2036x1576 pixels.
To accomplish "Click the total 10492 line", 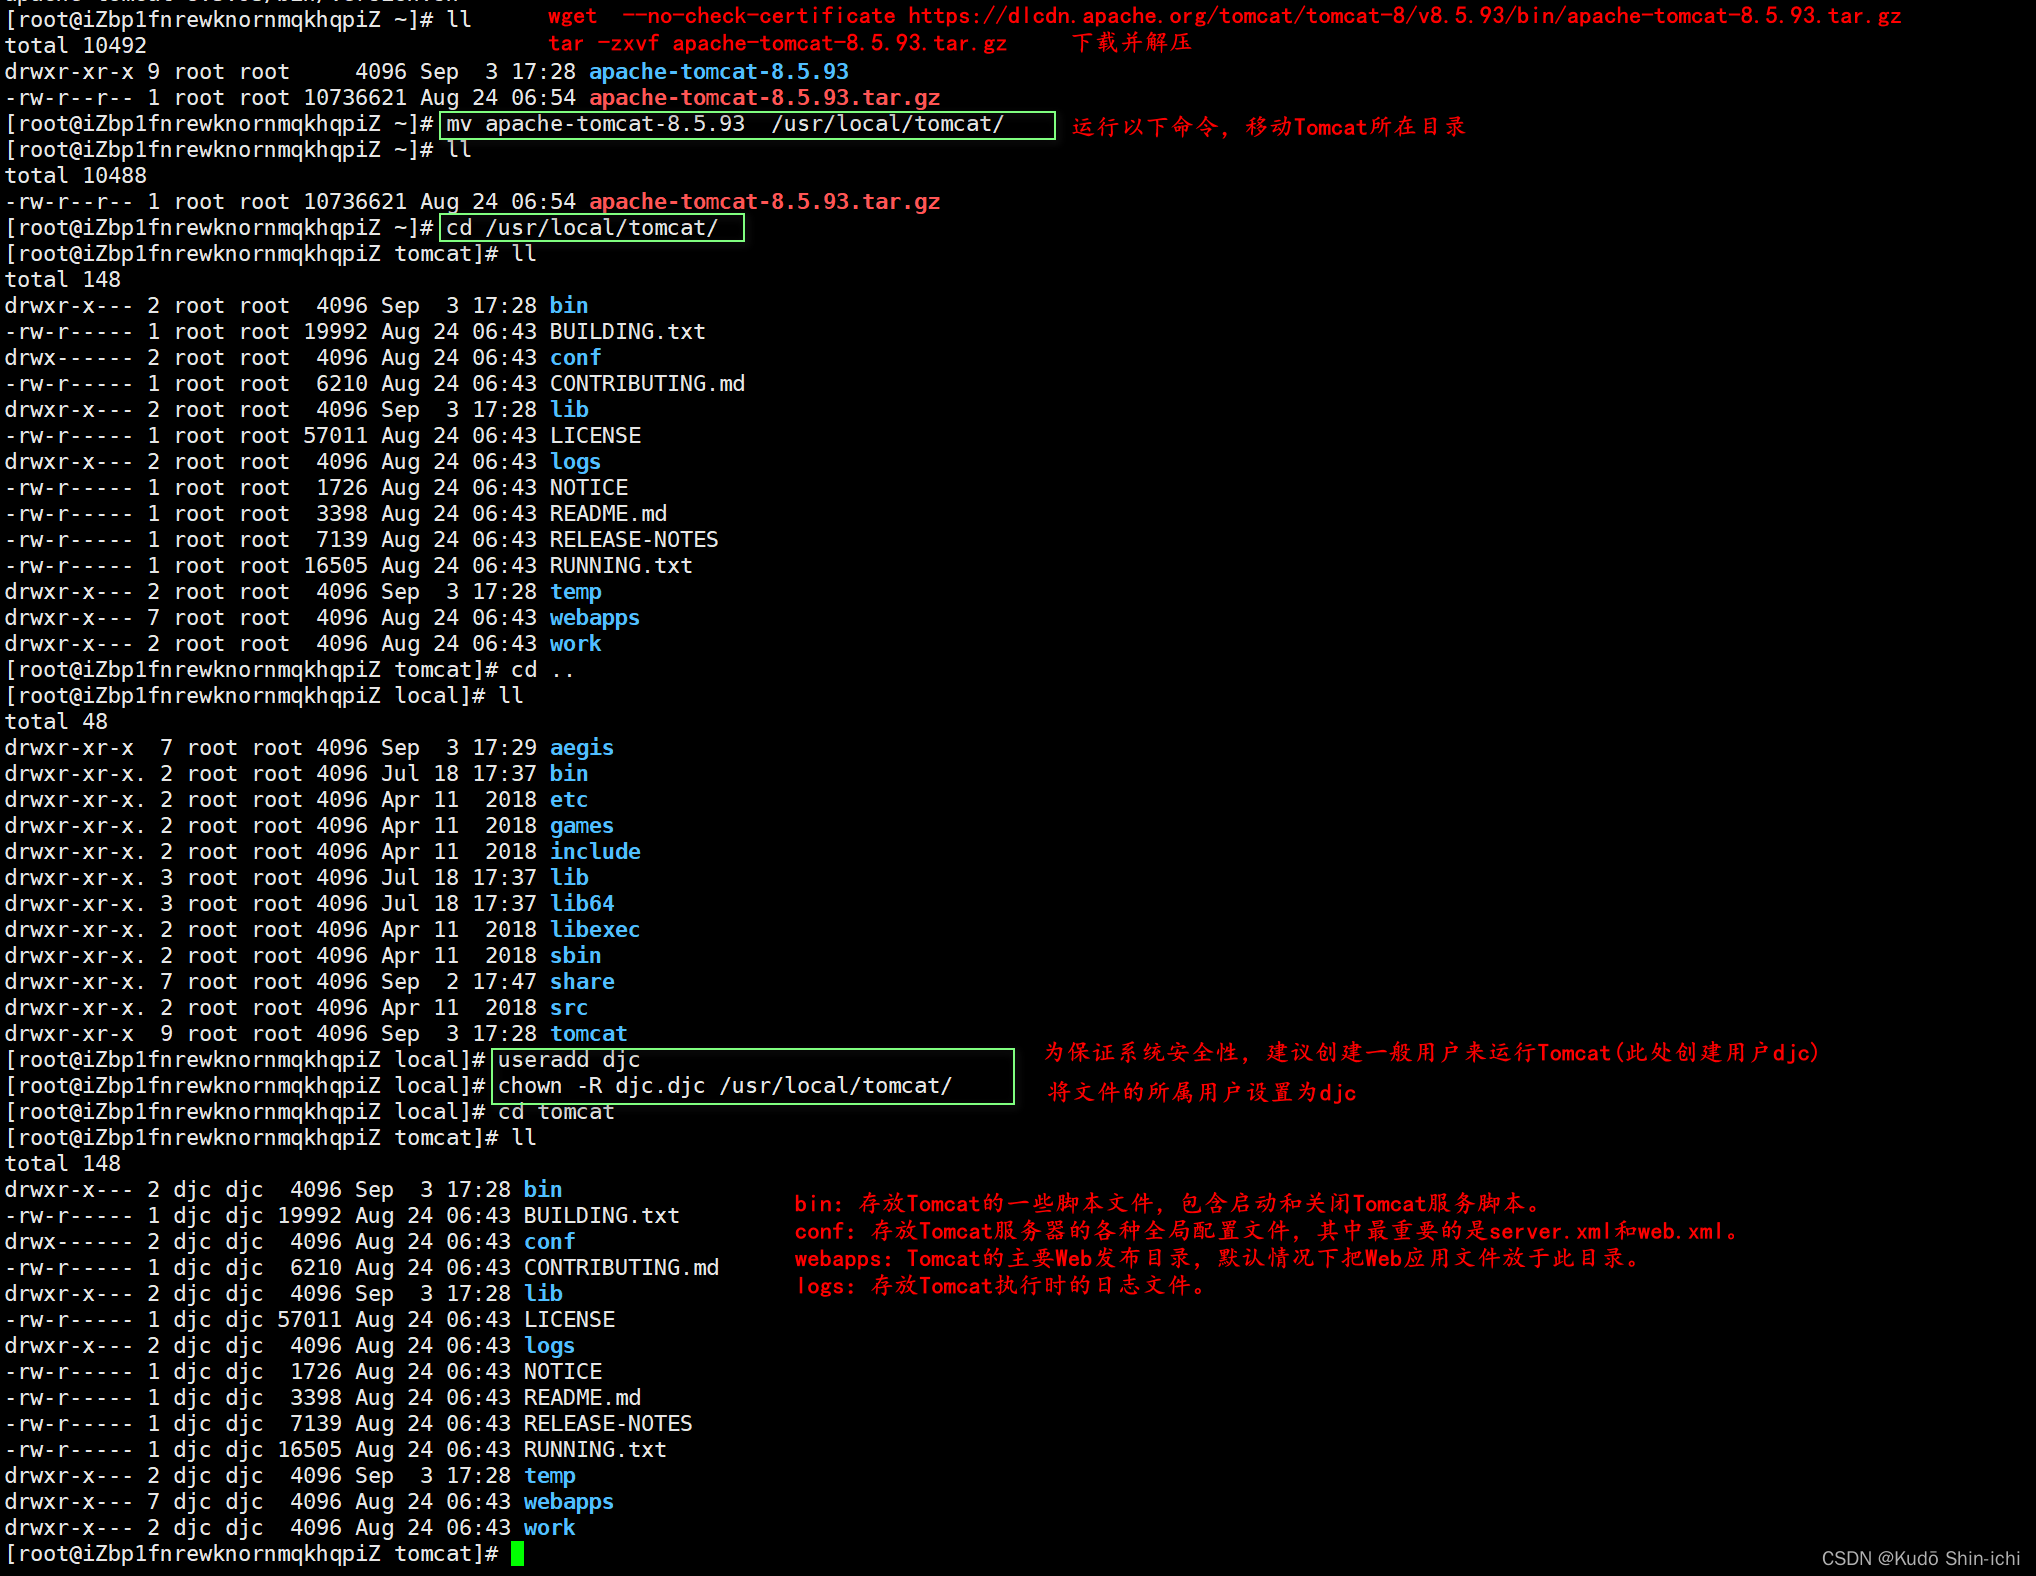I will (76, 46).
